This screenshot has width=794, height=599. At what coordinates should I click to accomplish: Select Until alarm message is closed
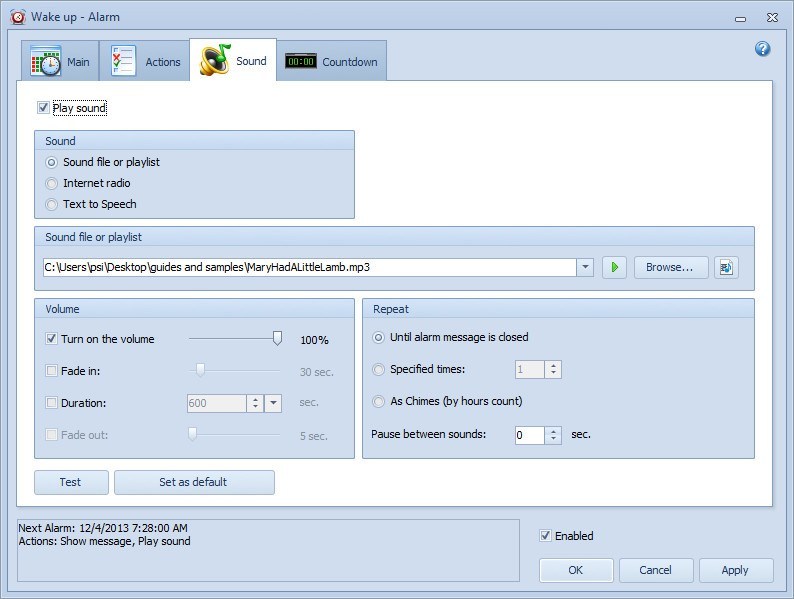coord(378,338)
